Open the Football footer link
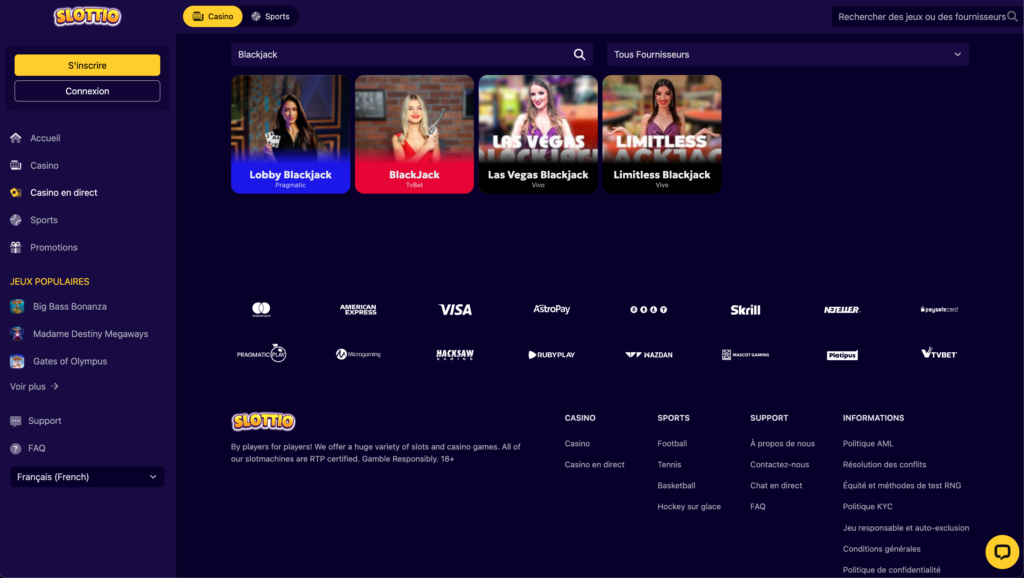 coord(672,443)
